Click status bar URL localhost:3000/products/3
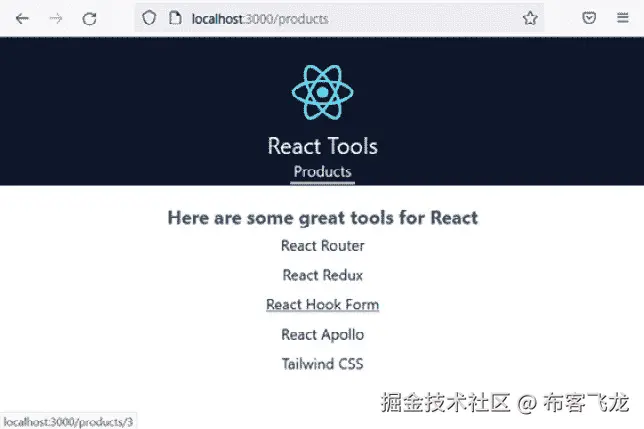The image size is (644, 429). [x=68, y=422]
